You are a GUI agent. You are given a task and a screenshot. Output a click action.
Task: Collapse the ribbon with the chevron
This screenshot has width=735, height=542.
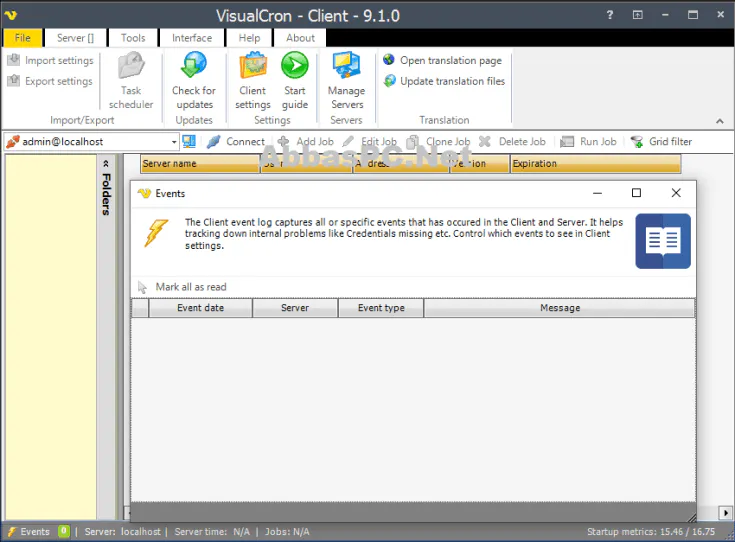click(x=720, y=121)
